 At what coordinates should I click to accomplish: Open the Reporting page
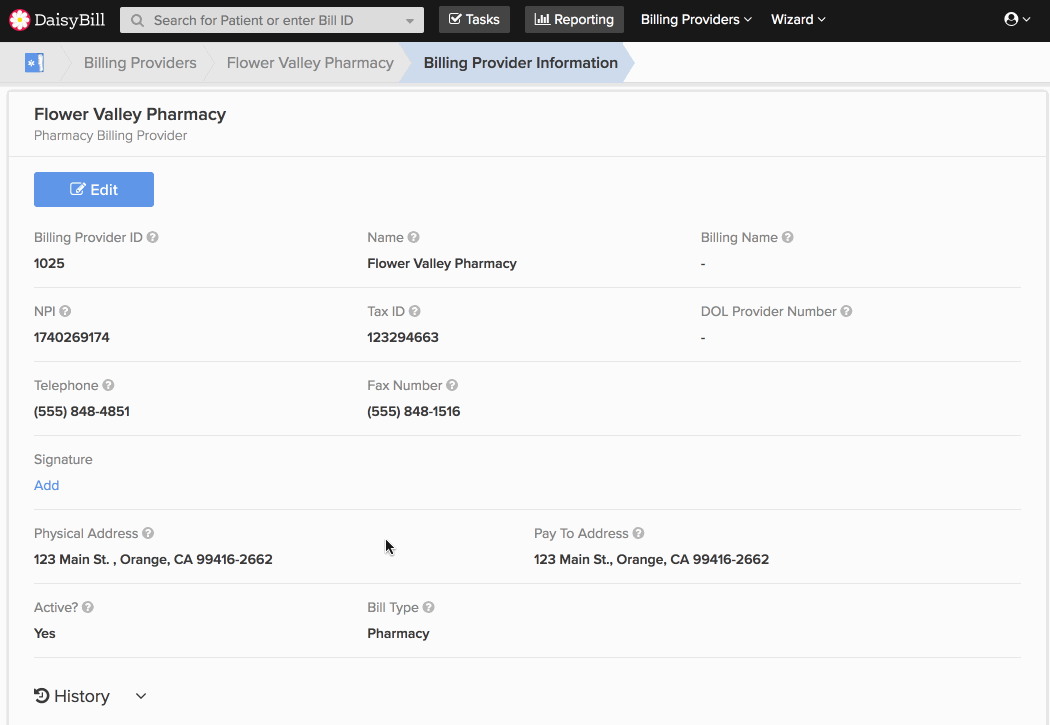[x=574, y=19]
